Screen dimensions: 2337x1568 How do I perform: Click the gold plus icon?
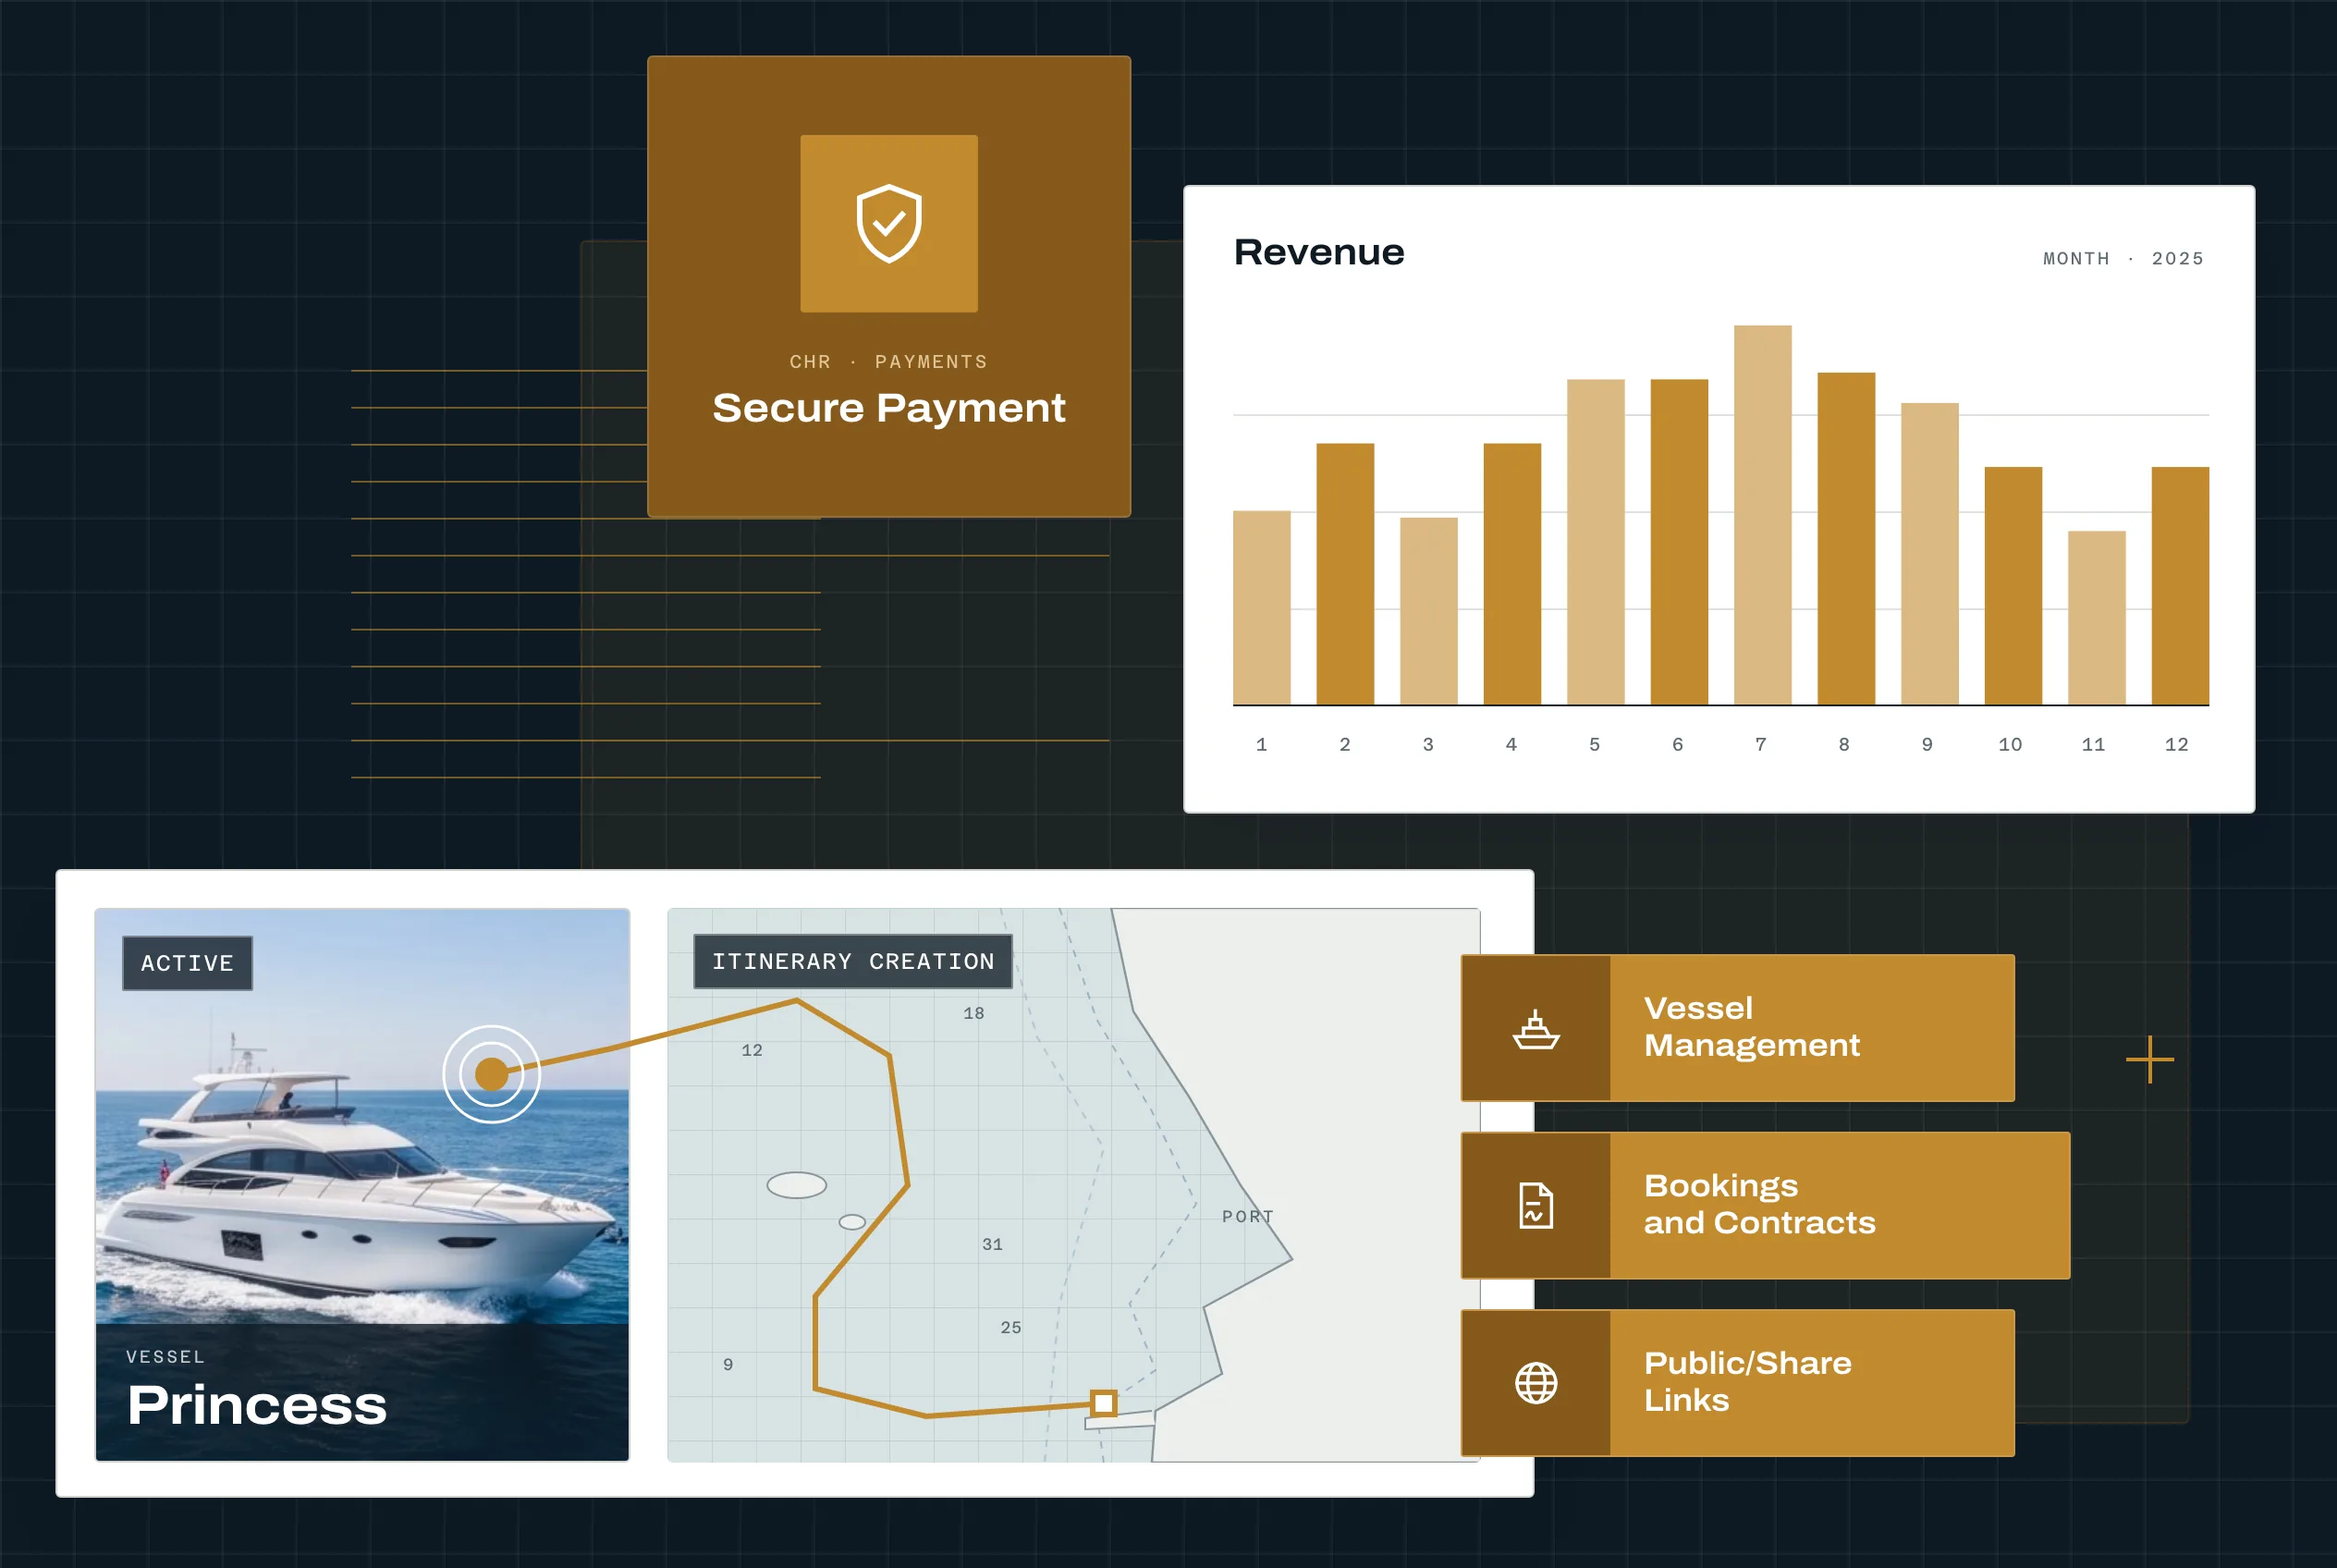point(2149,1059)
